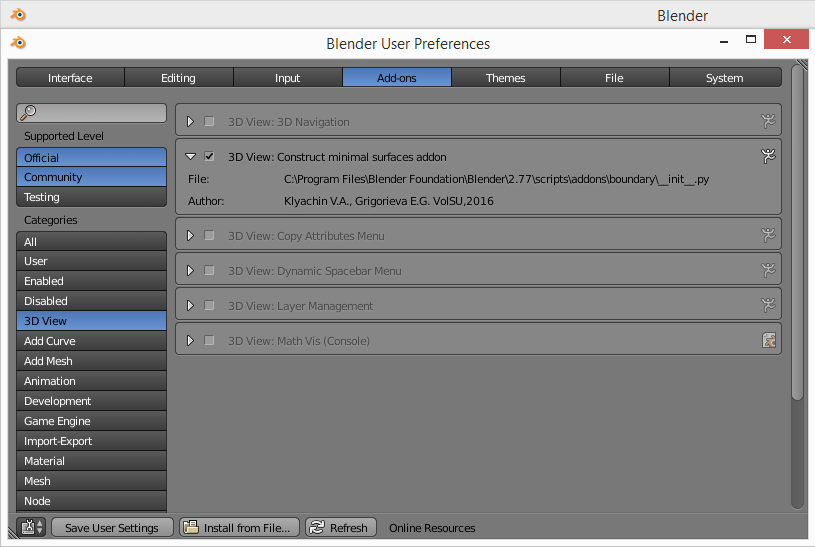This screenshot has width=815, height=547.
Task: Click community support icon on 3D Navigation row
Action: point(768,121)
